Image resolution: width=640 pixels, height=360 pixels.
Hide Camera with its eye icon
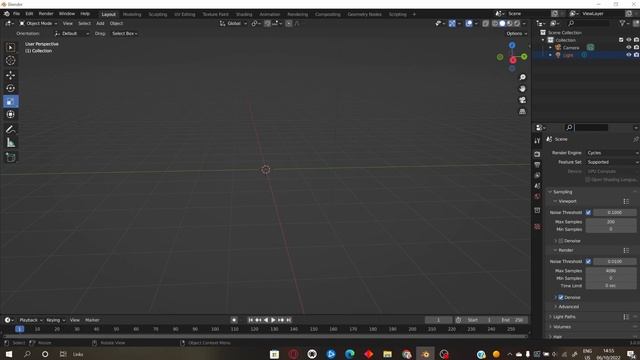(x=629, y=48)
